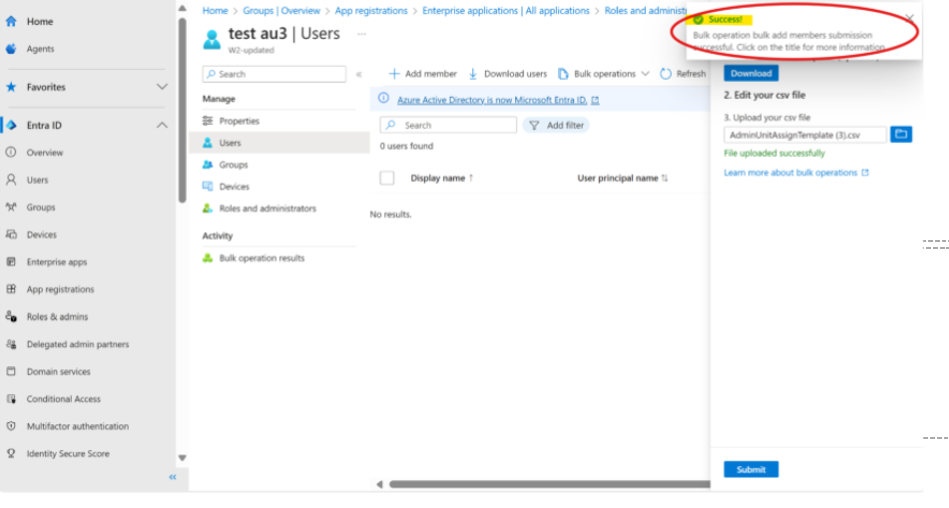Viewport: 949px width, 508px height.
Task: Select Devices in Manage menu
Action: 234,186
